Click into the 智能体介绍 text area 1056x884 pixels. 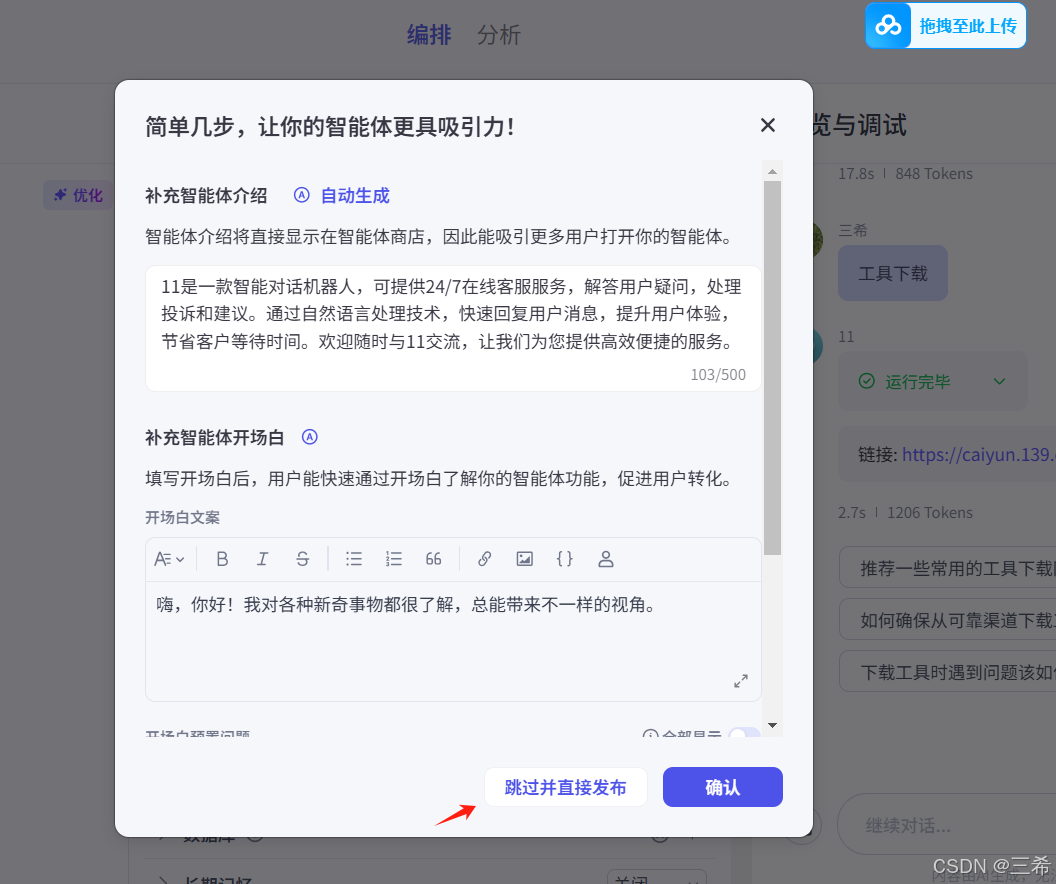tap(453, 328)
